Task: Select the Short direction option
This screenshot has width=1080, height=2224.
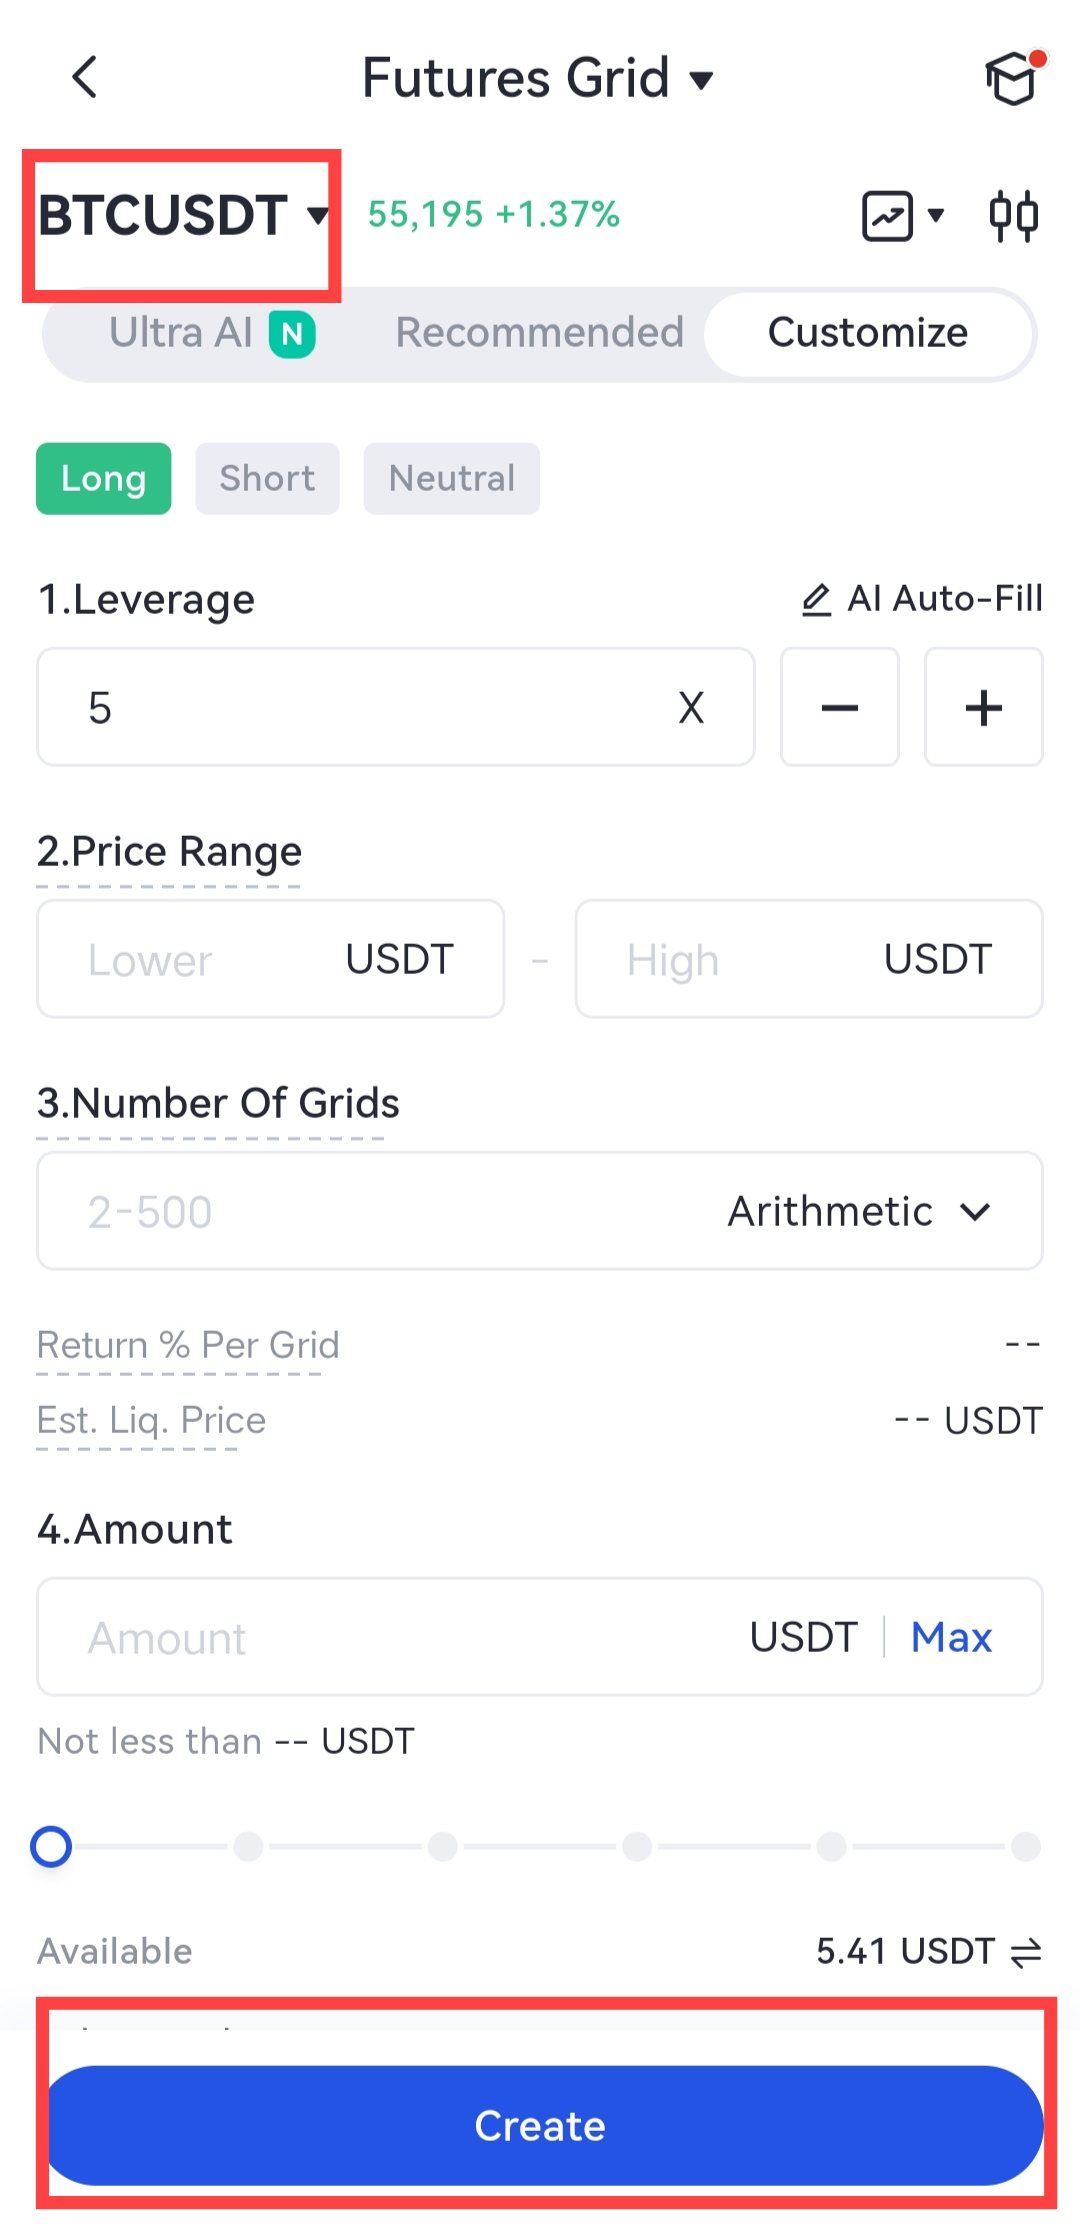Action: (x=267, y=478)
